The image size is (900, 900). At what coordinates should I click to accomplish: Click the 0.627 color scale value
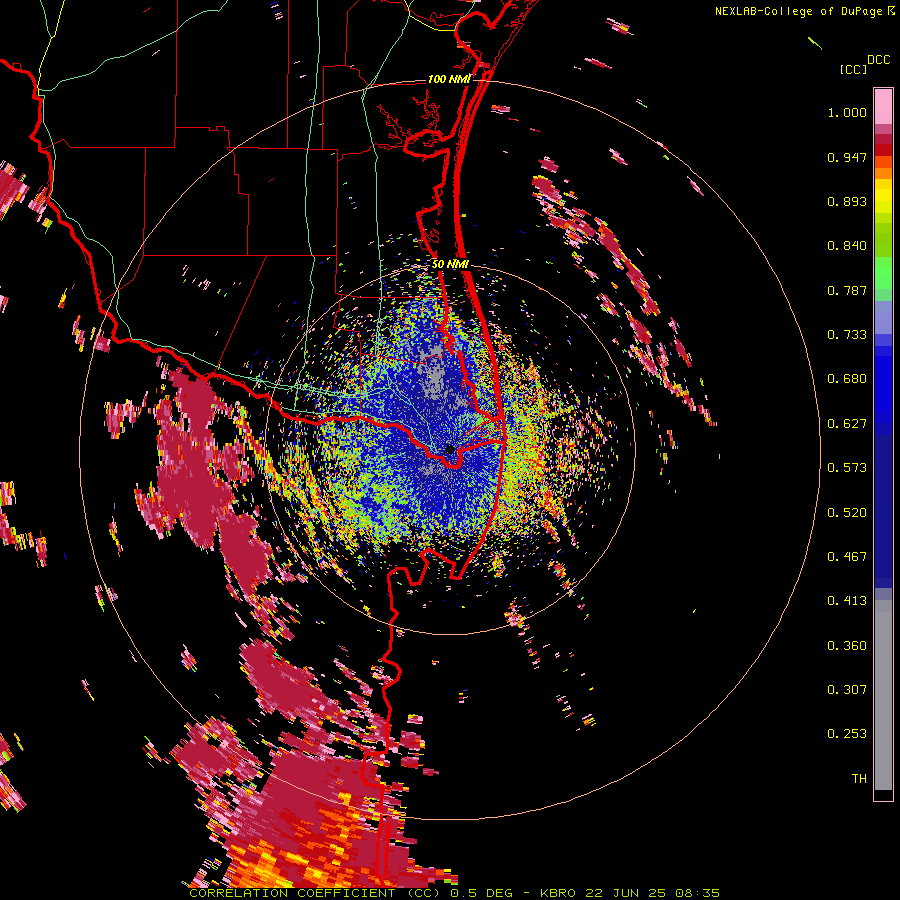pyautogui.click(x=847, y=424)
